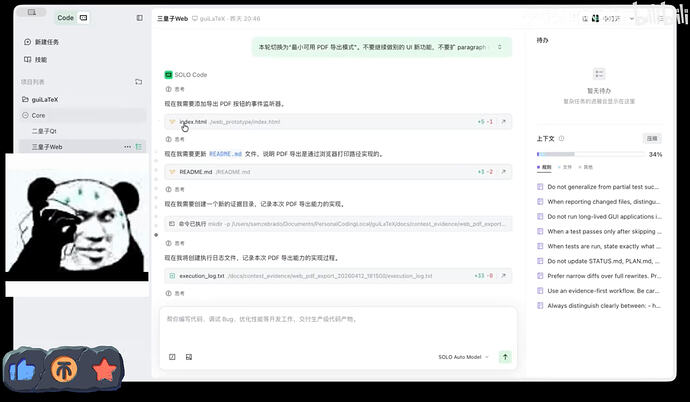Viewport: 690px width, 402px height.
Task: Open index.html diff with arrow icon
Action: [x=504, y=121]
